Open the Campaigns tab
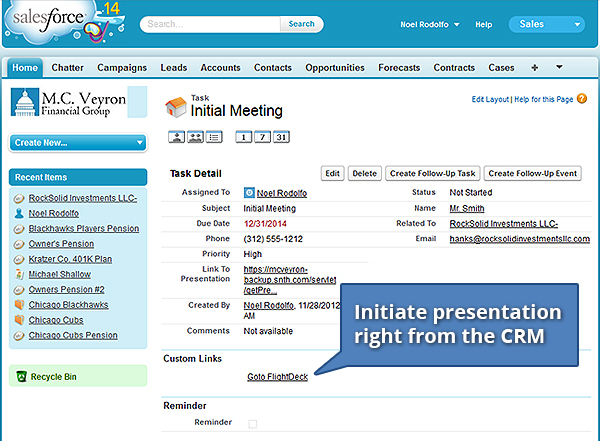600x441 pixels. coord(122,68)
